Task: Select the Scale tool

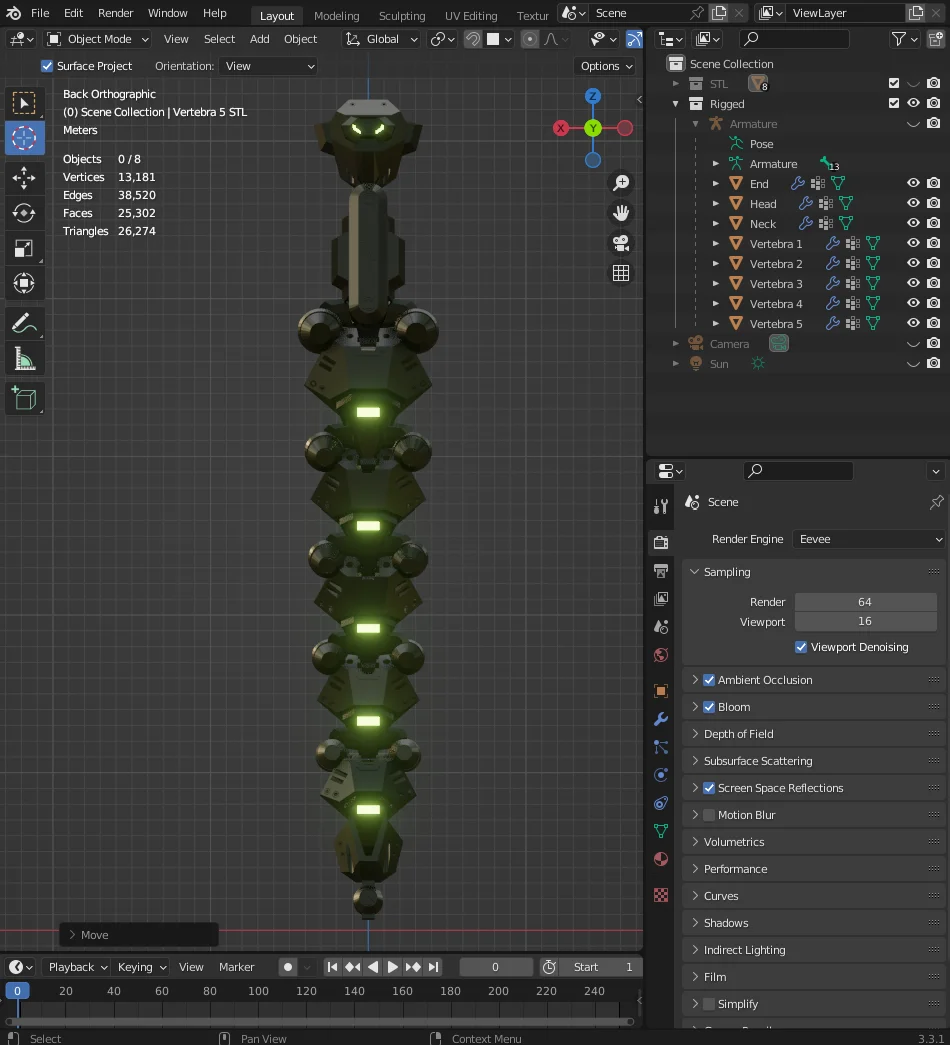Action: (x=25, y=248)
